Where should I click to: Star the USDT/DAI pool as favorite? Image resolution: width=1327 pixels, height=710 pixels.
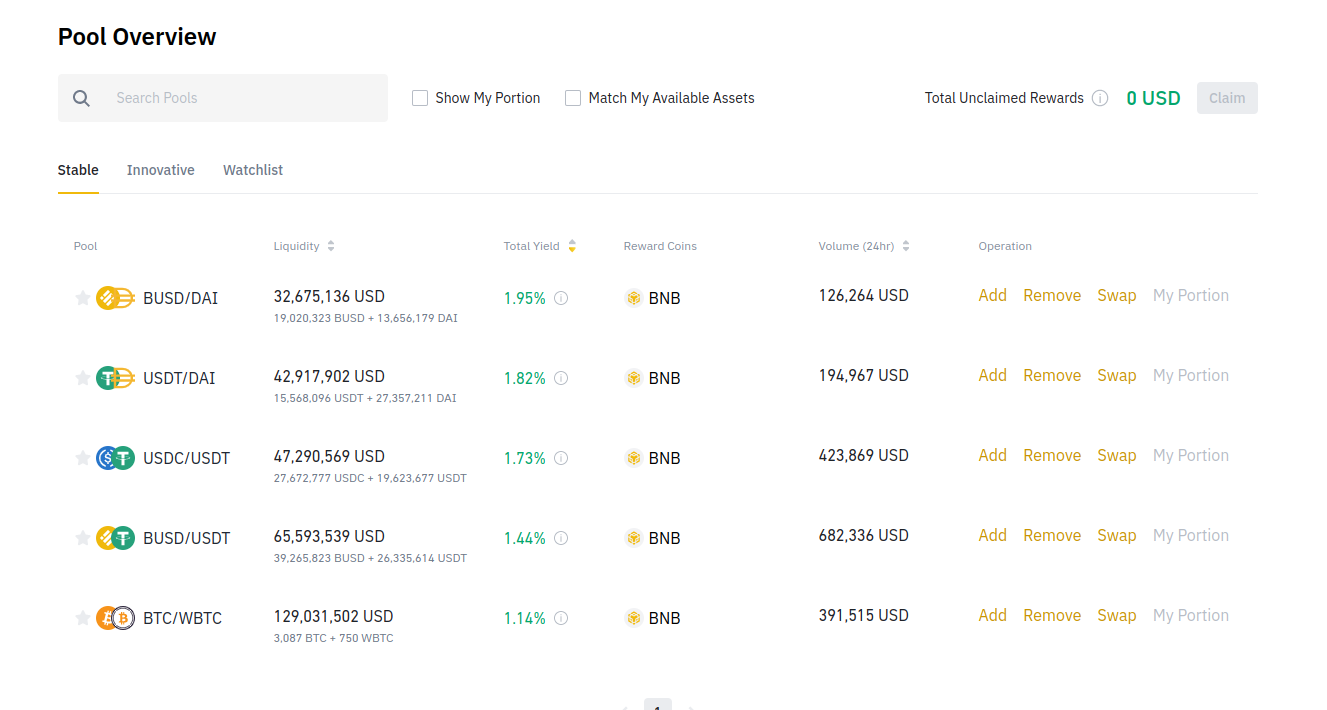click(83, 378)
